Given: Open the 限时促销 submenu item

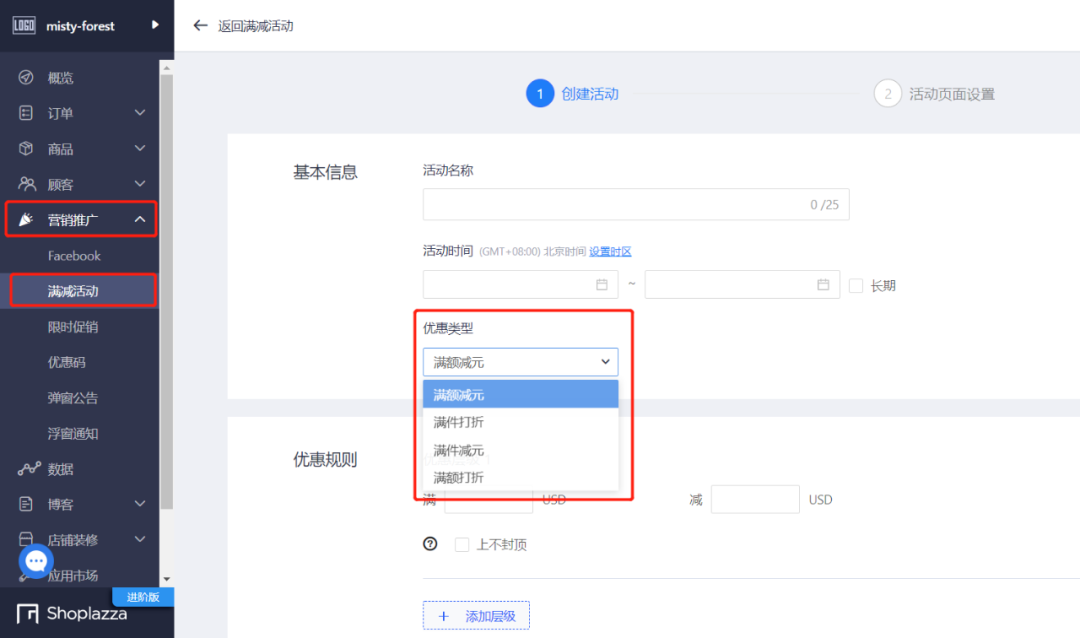Looking at the screenshot, I should click(x=72, y=327).
